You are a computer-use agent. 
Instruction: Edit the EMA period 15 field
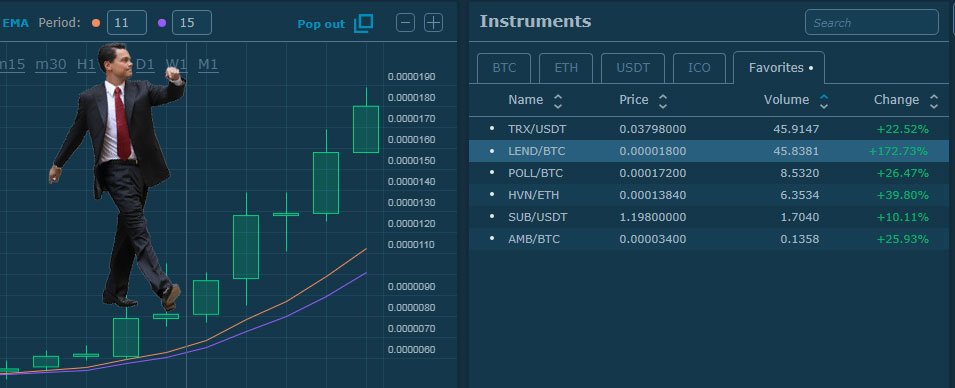coord(192,23)
